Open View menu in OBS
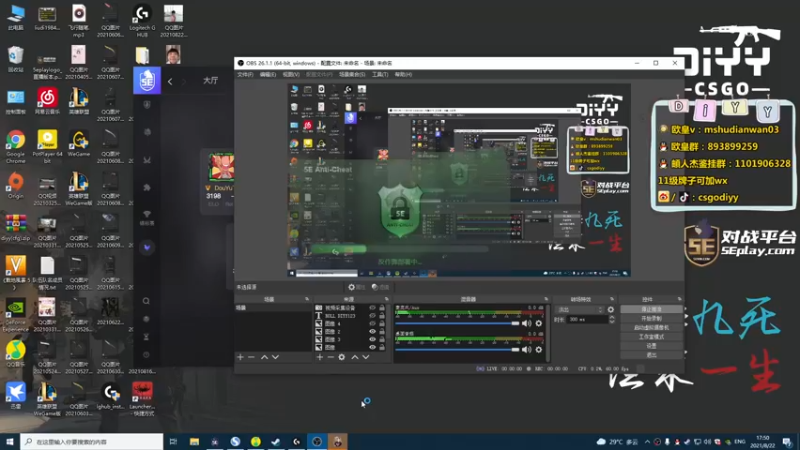Image resolution: width=800 pixels, height=450 pixels. (291, 74)
